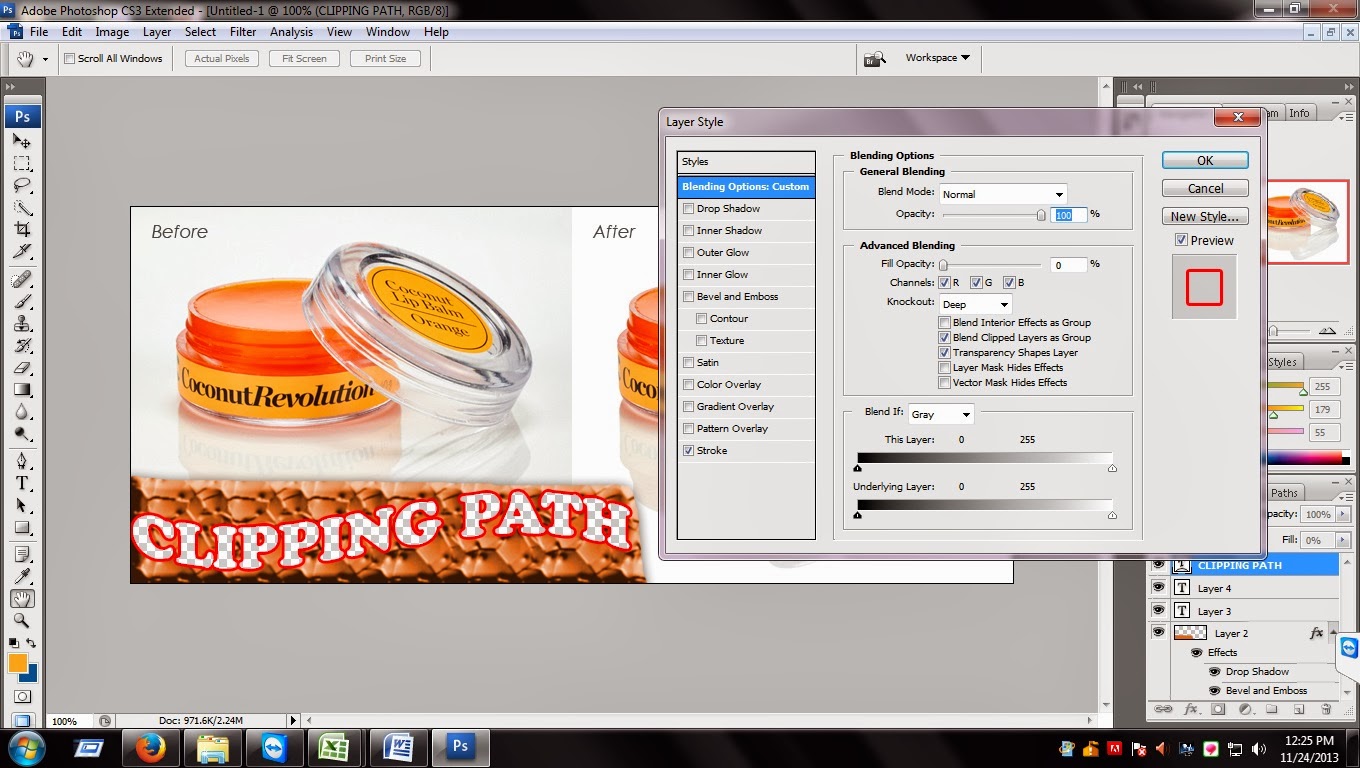Viewport: 1360px width, 768px height.
Task: Select the Healing Brush tool
Action: (x=22, y=279)
